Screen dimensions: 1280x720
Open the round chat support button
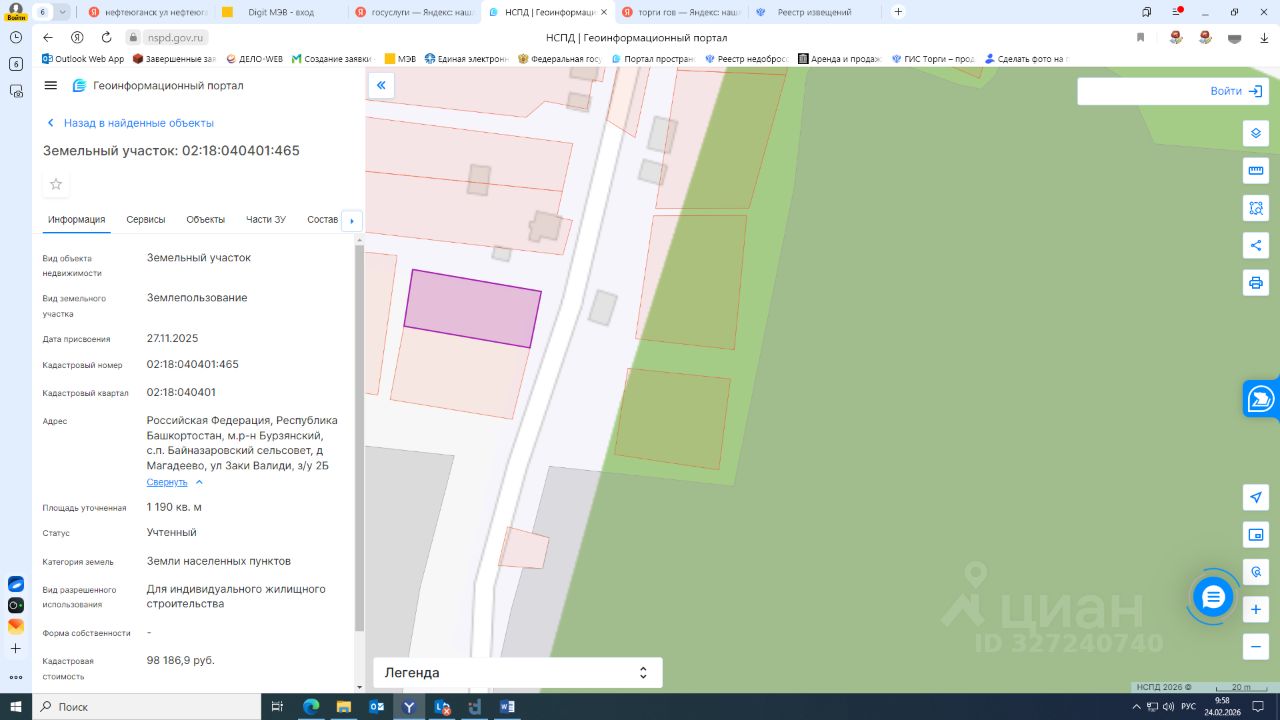(1214, 598)
